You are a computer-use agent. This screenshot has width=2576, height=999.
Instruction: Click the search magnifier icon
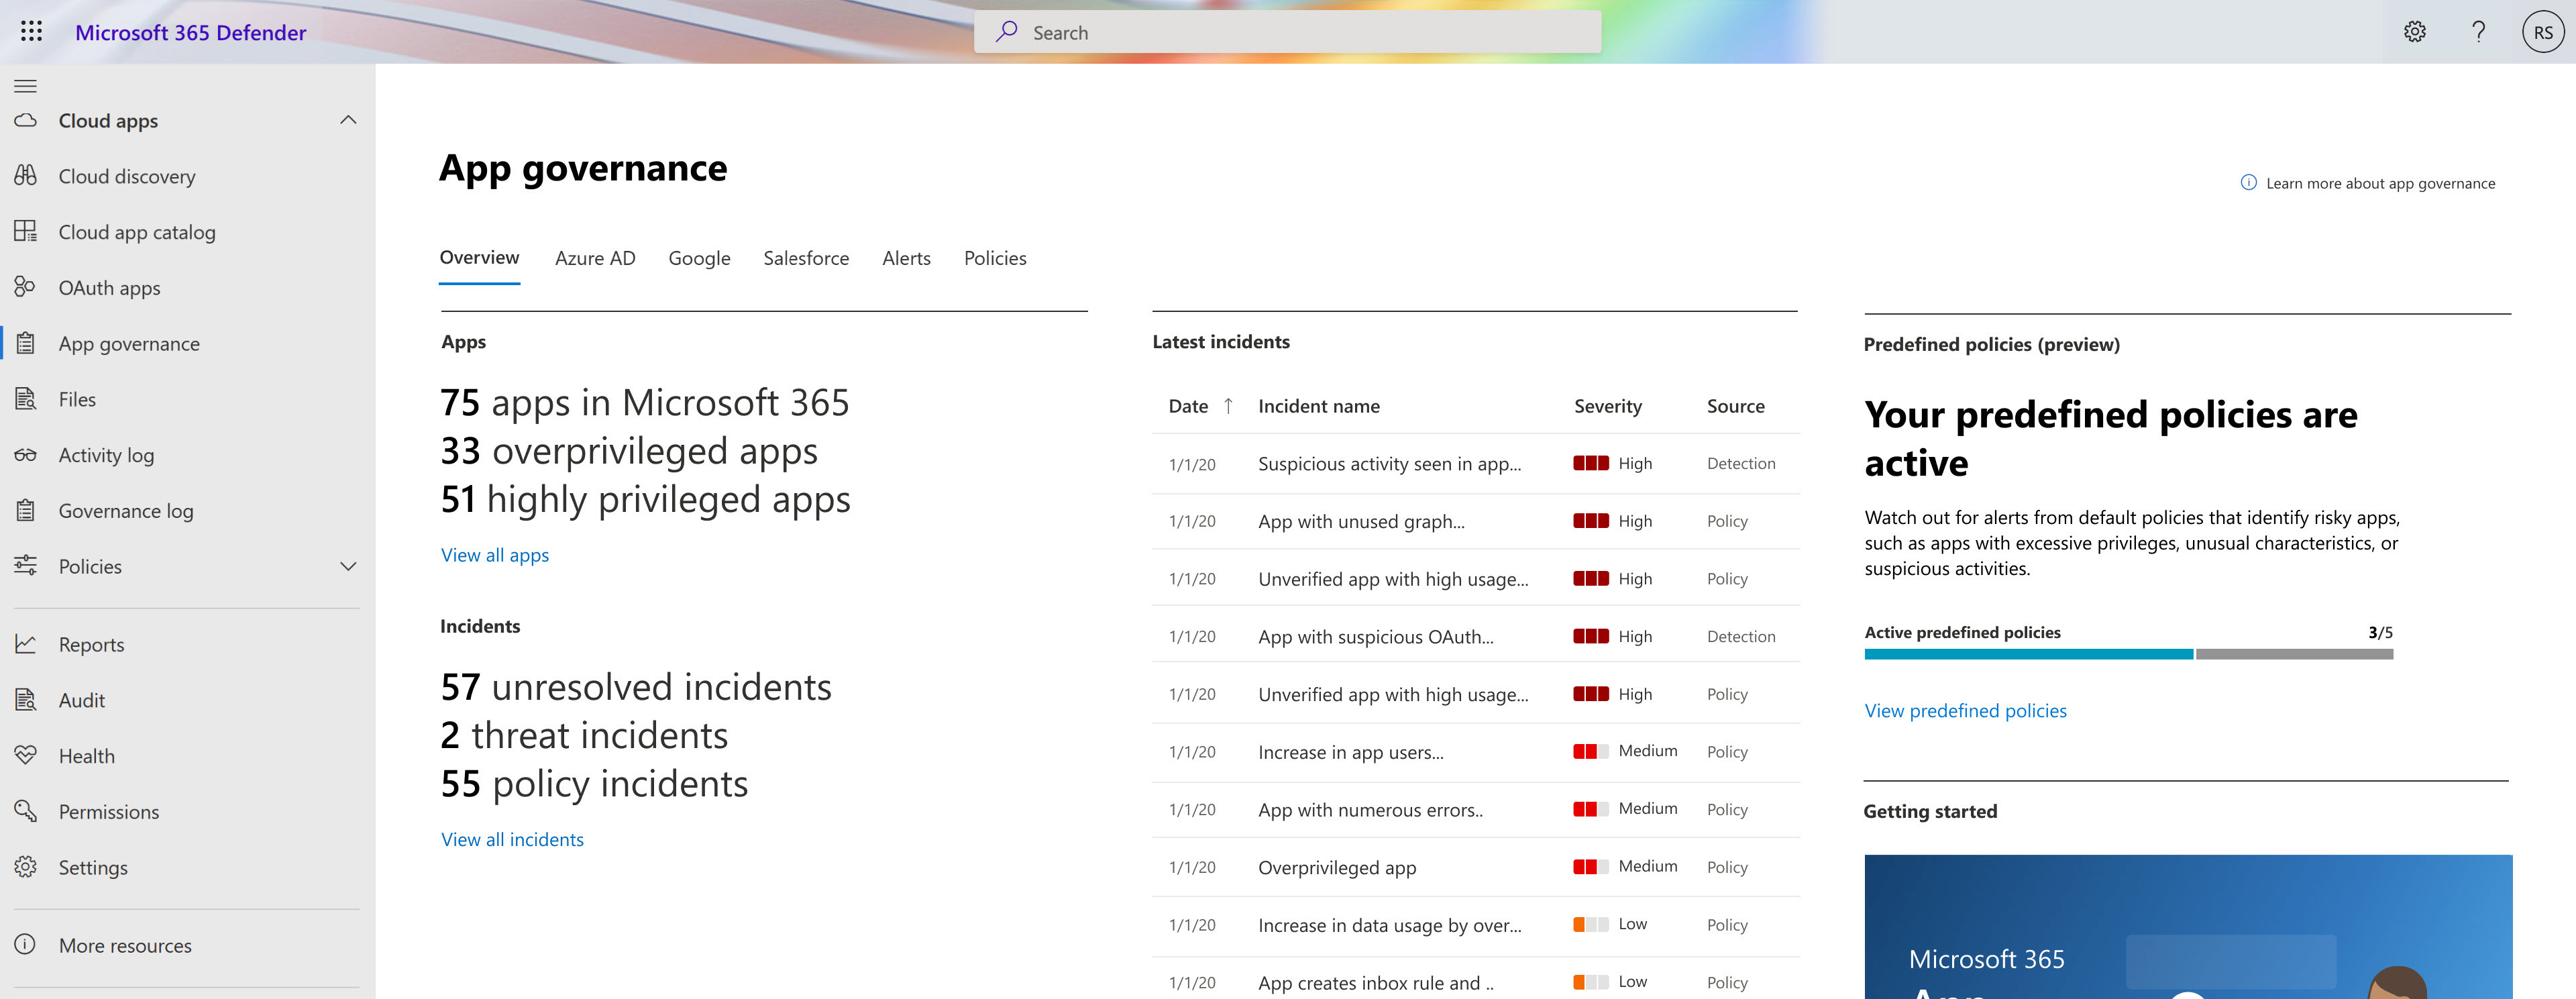pyautogui.click(x=1006, y=32)
